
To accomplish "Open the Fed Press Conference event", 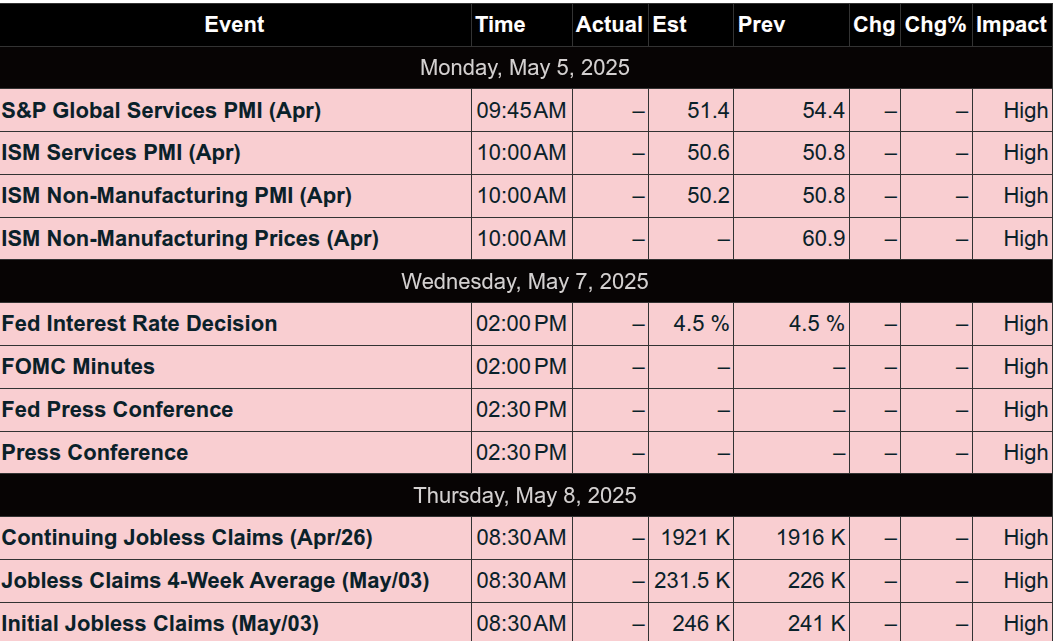I will [x=117, y=410].
